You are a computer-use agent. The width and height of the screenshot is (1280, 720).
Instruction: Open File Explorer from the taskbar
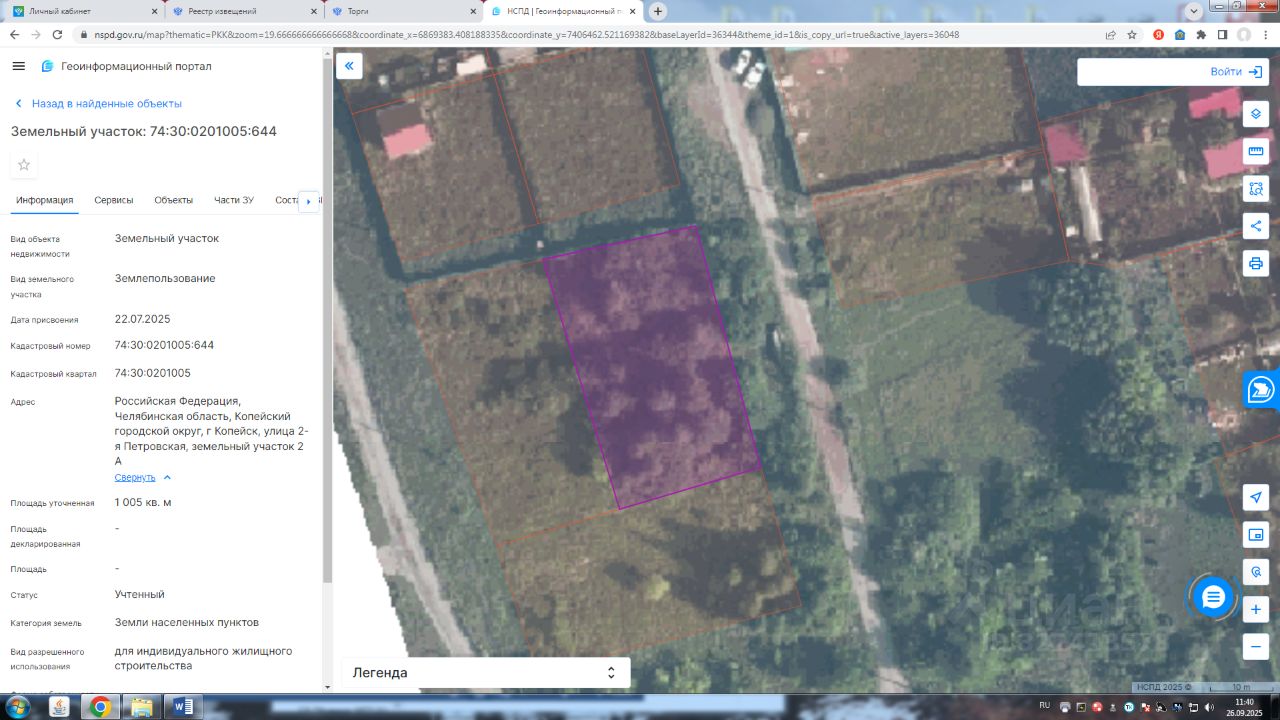[x=142, y=707]
